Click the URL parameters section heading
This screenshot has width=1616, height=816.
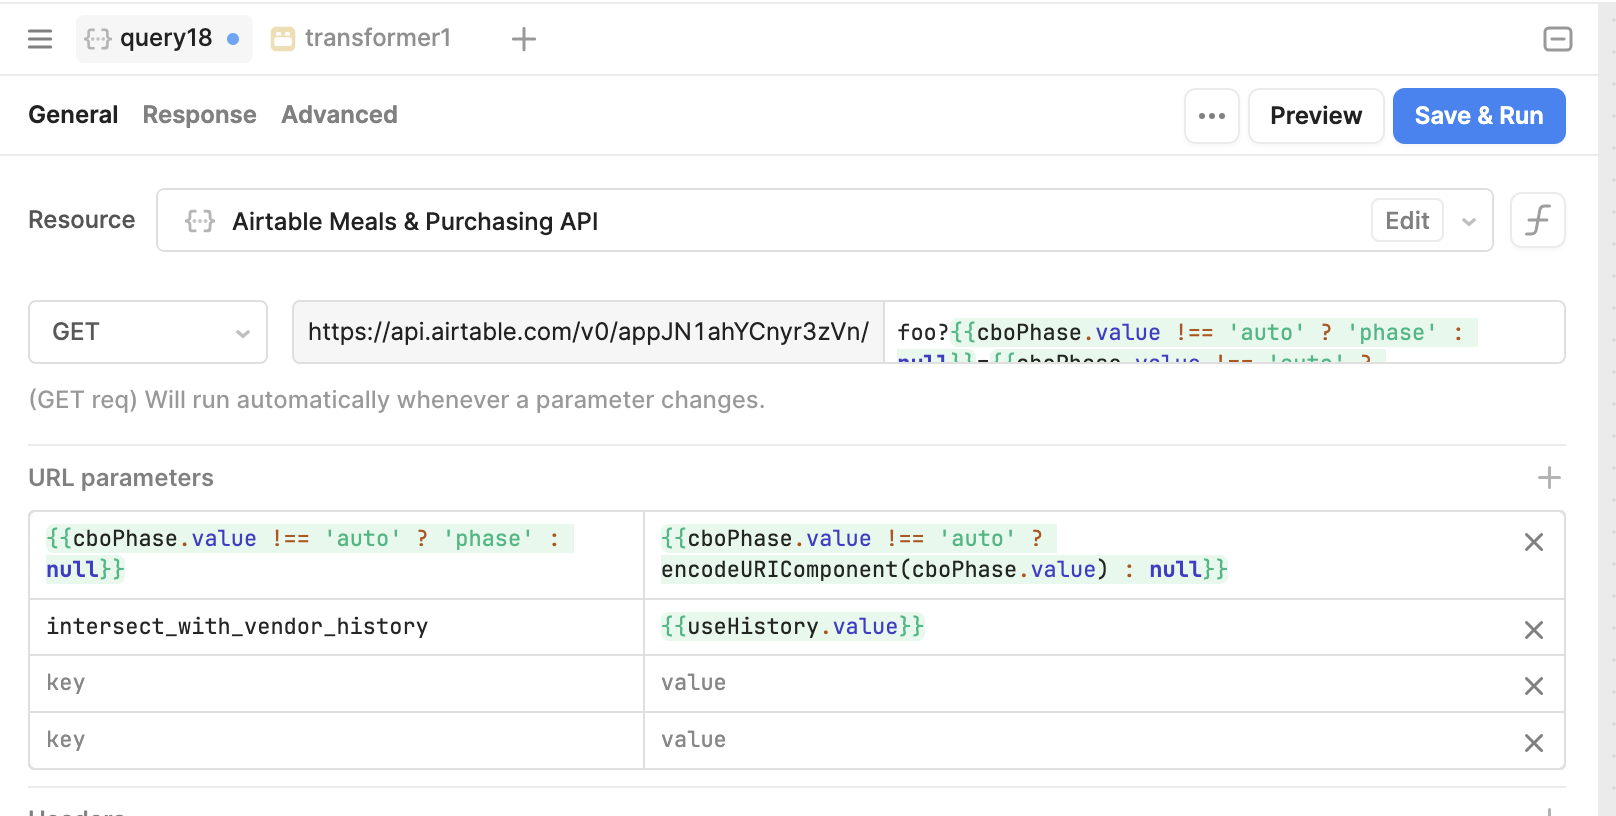121,478
